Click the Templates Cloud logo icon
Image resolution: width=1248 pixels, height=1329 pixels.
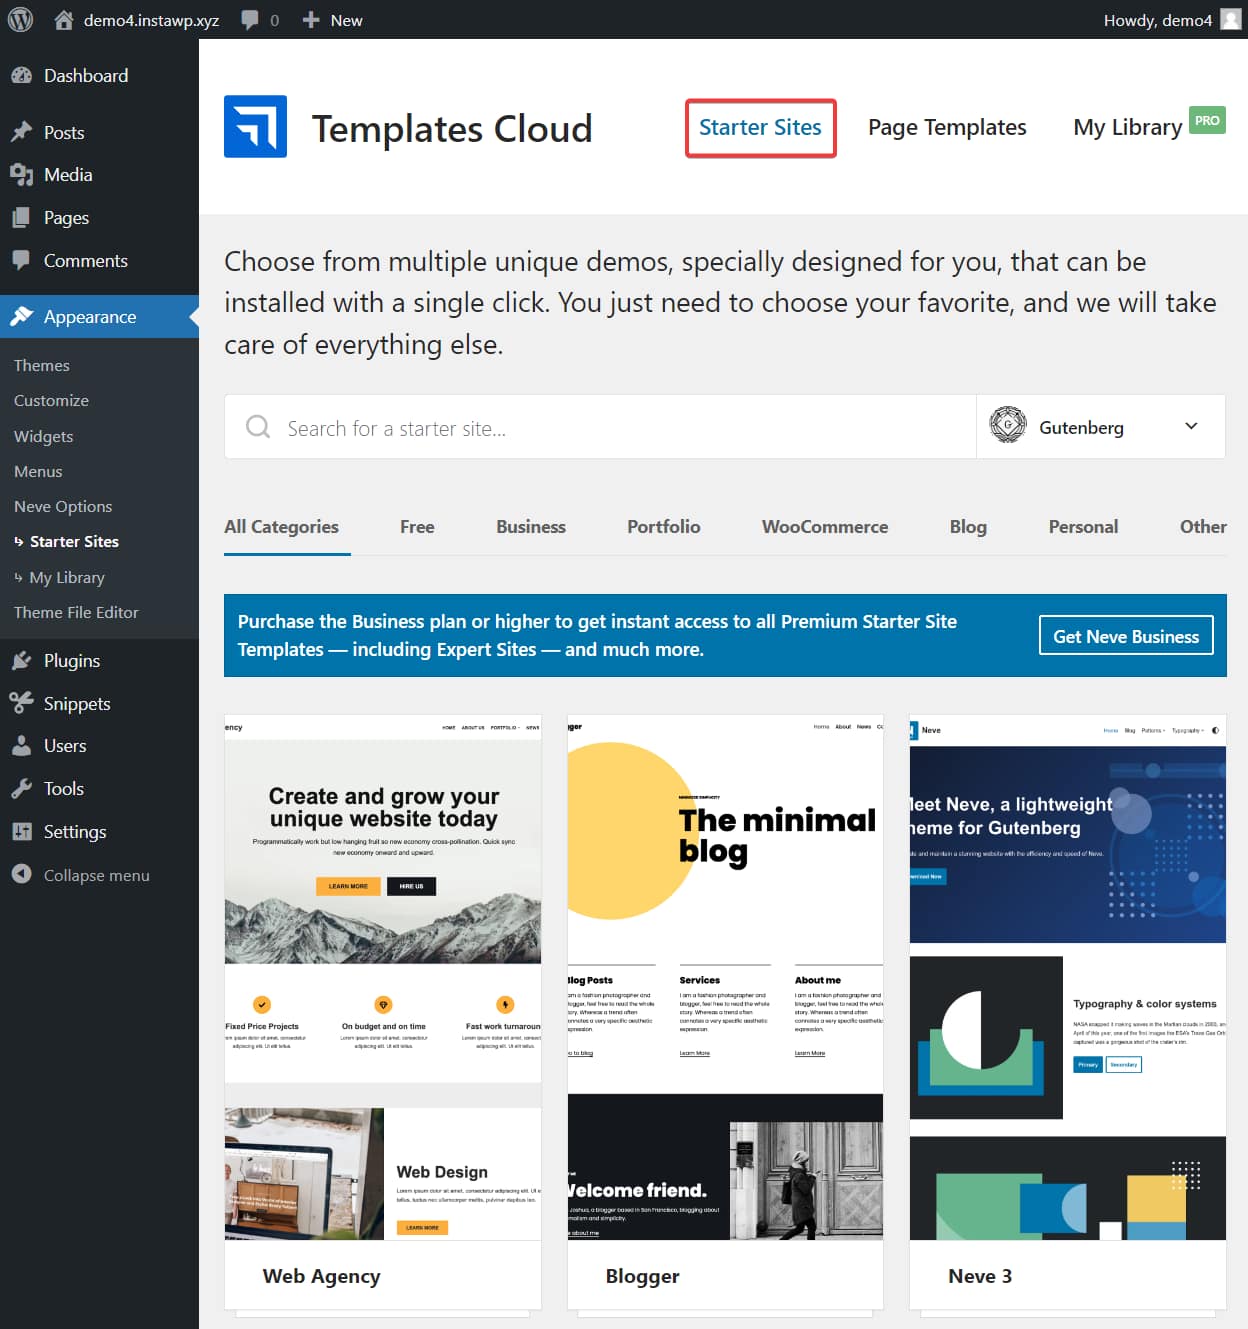pos(255,127)
